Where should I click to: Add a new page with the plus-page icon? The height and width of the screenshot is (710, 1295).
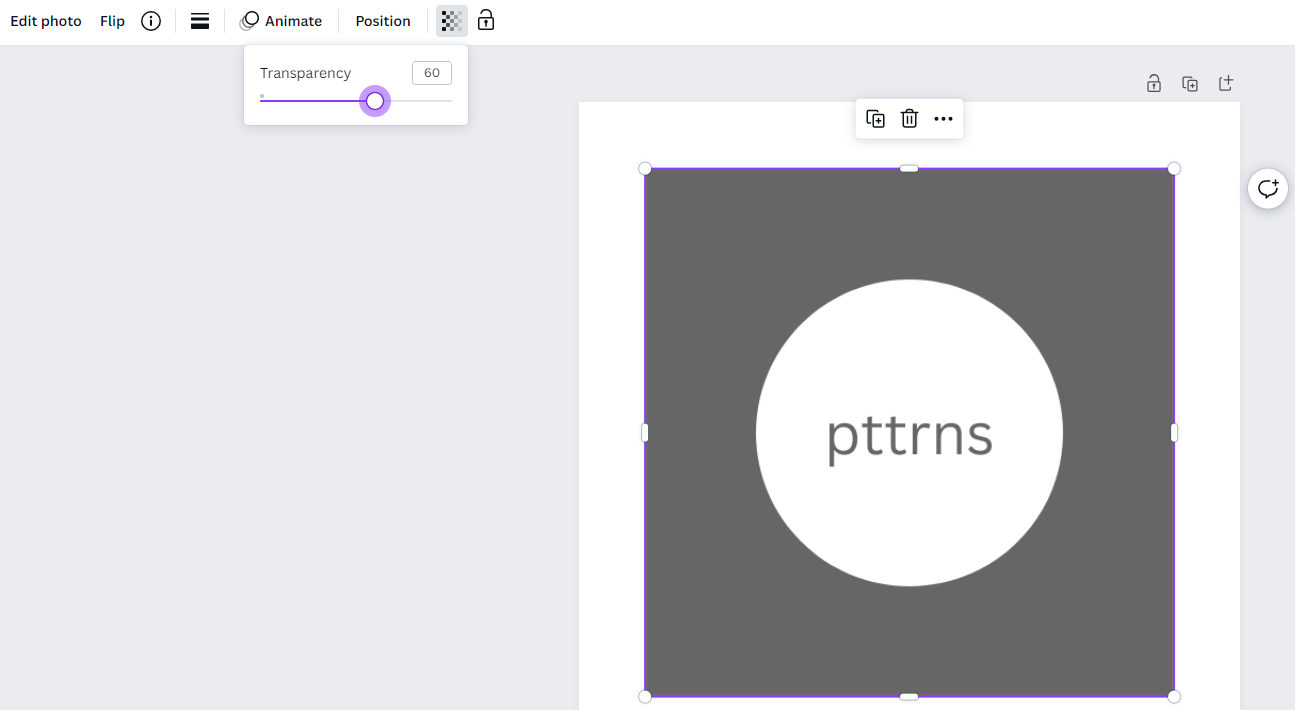[x=1226, y=84]
